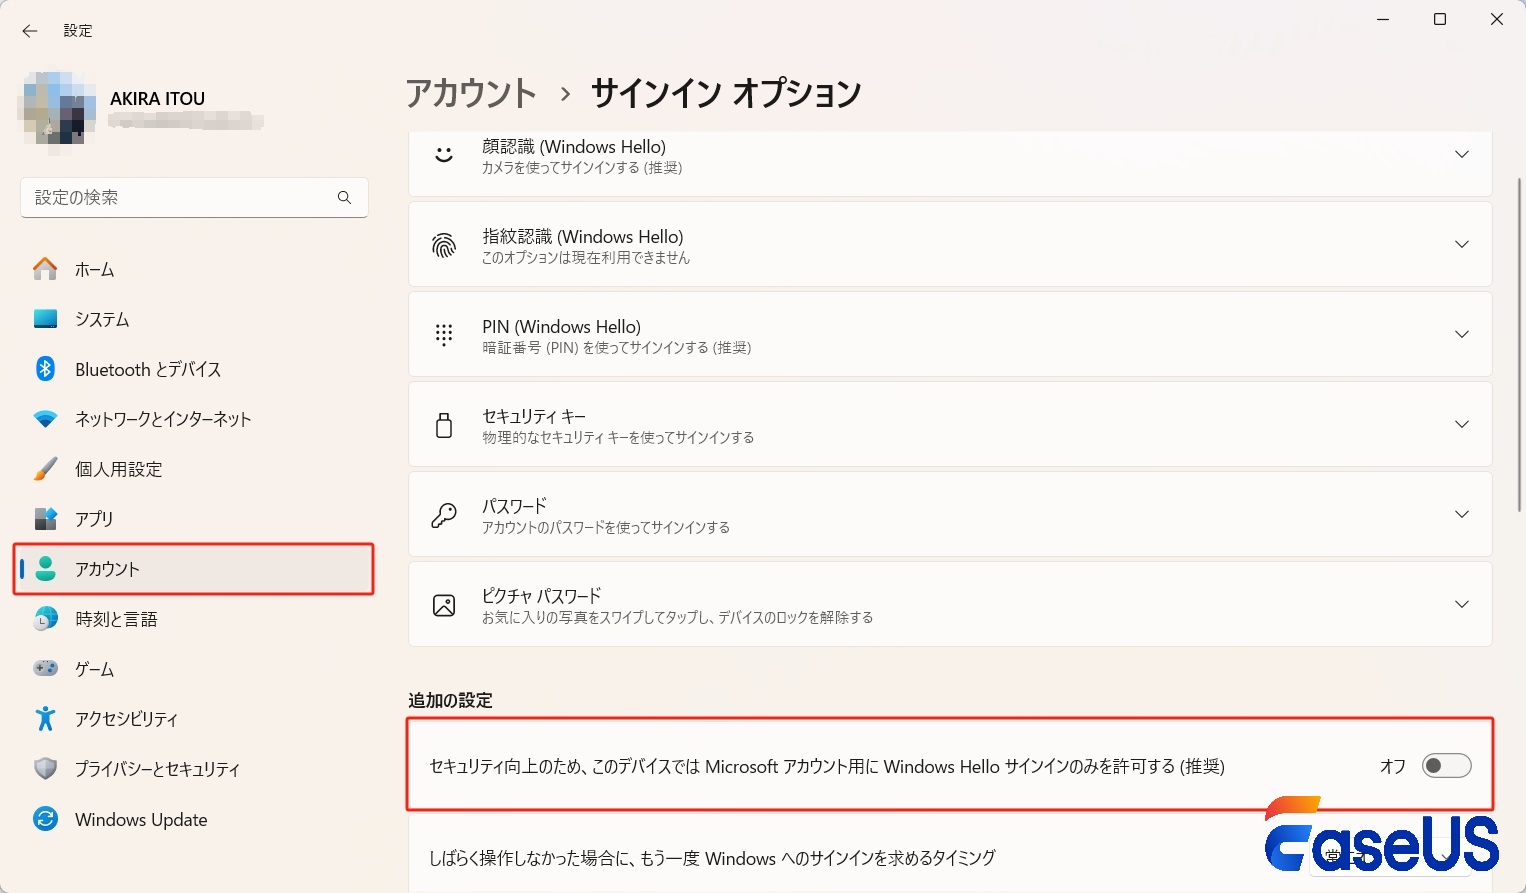Select ネットワークとインターネット in sidebar
1526x893 pixels.
[x=163, y=419]
